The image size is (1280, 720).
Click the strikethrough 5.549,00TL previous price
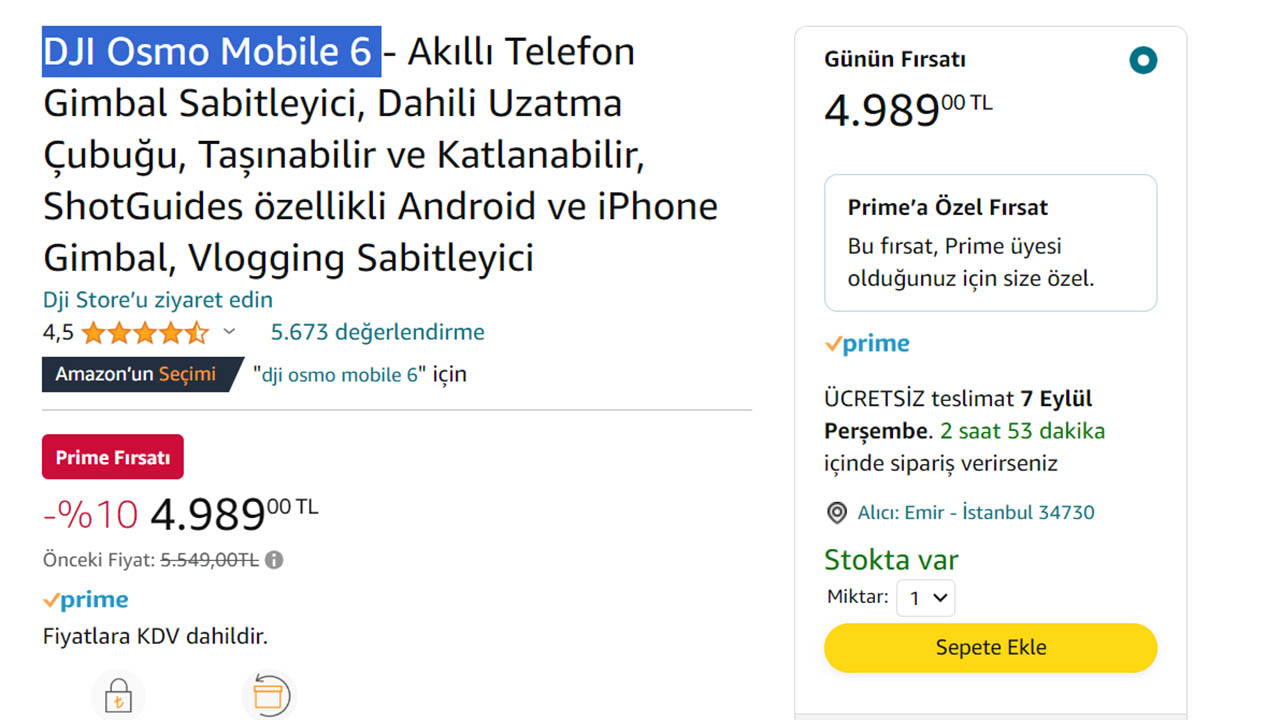tap(209, 560)
